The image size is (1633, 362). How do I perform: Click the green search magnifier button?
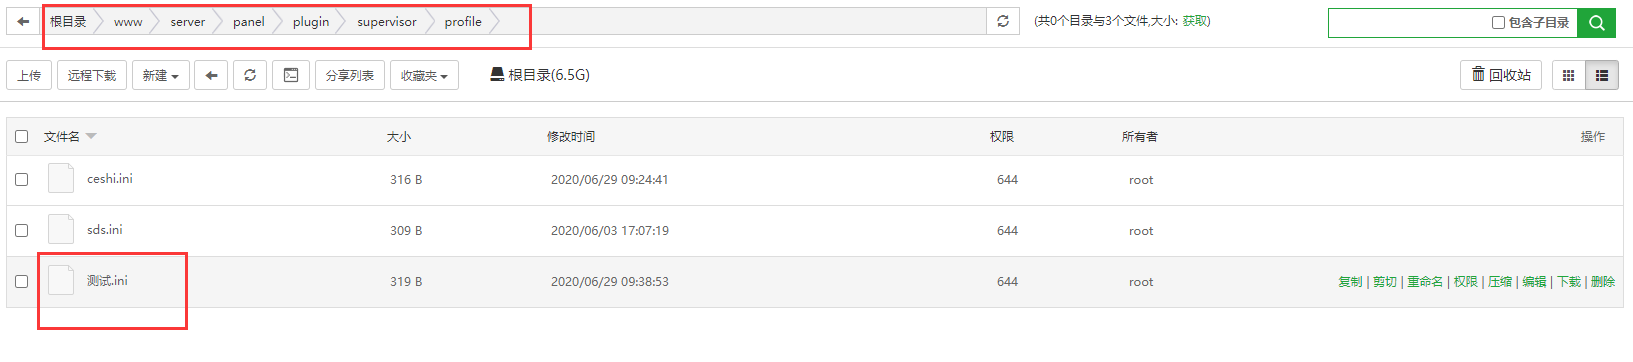coord(1597,22)
